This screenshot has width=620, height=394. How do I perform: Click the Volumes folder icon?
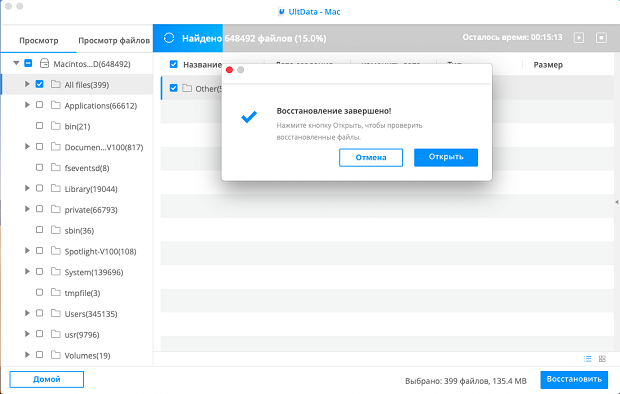pyautogui.click(x=56, y=355)
